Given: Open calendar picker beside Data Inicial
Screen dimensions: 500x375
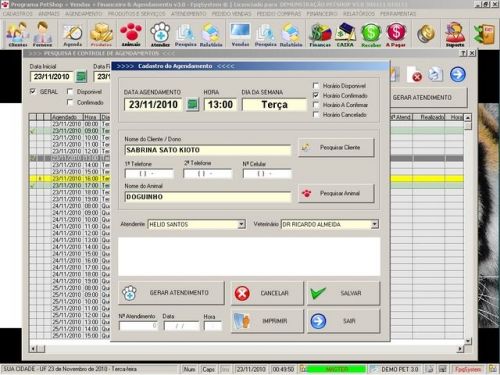Looking at the screenshot, I should [81, 77].
